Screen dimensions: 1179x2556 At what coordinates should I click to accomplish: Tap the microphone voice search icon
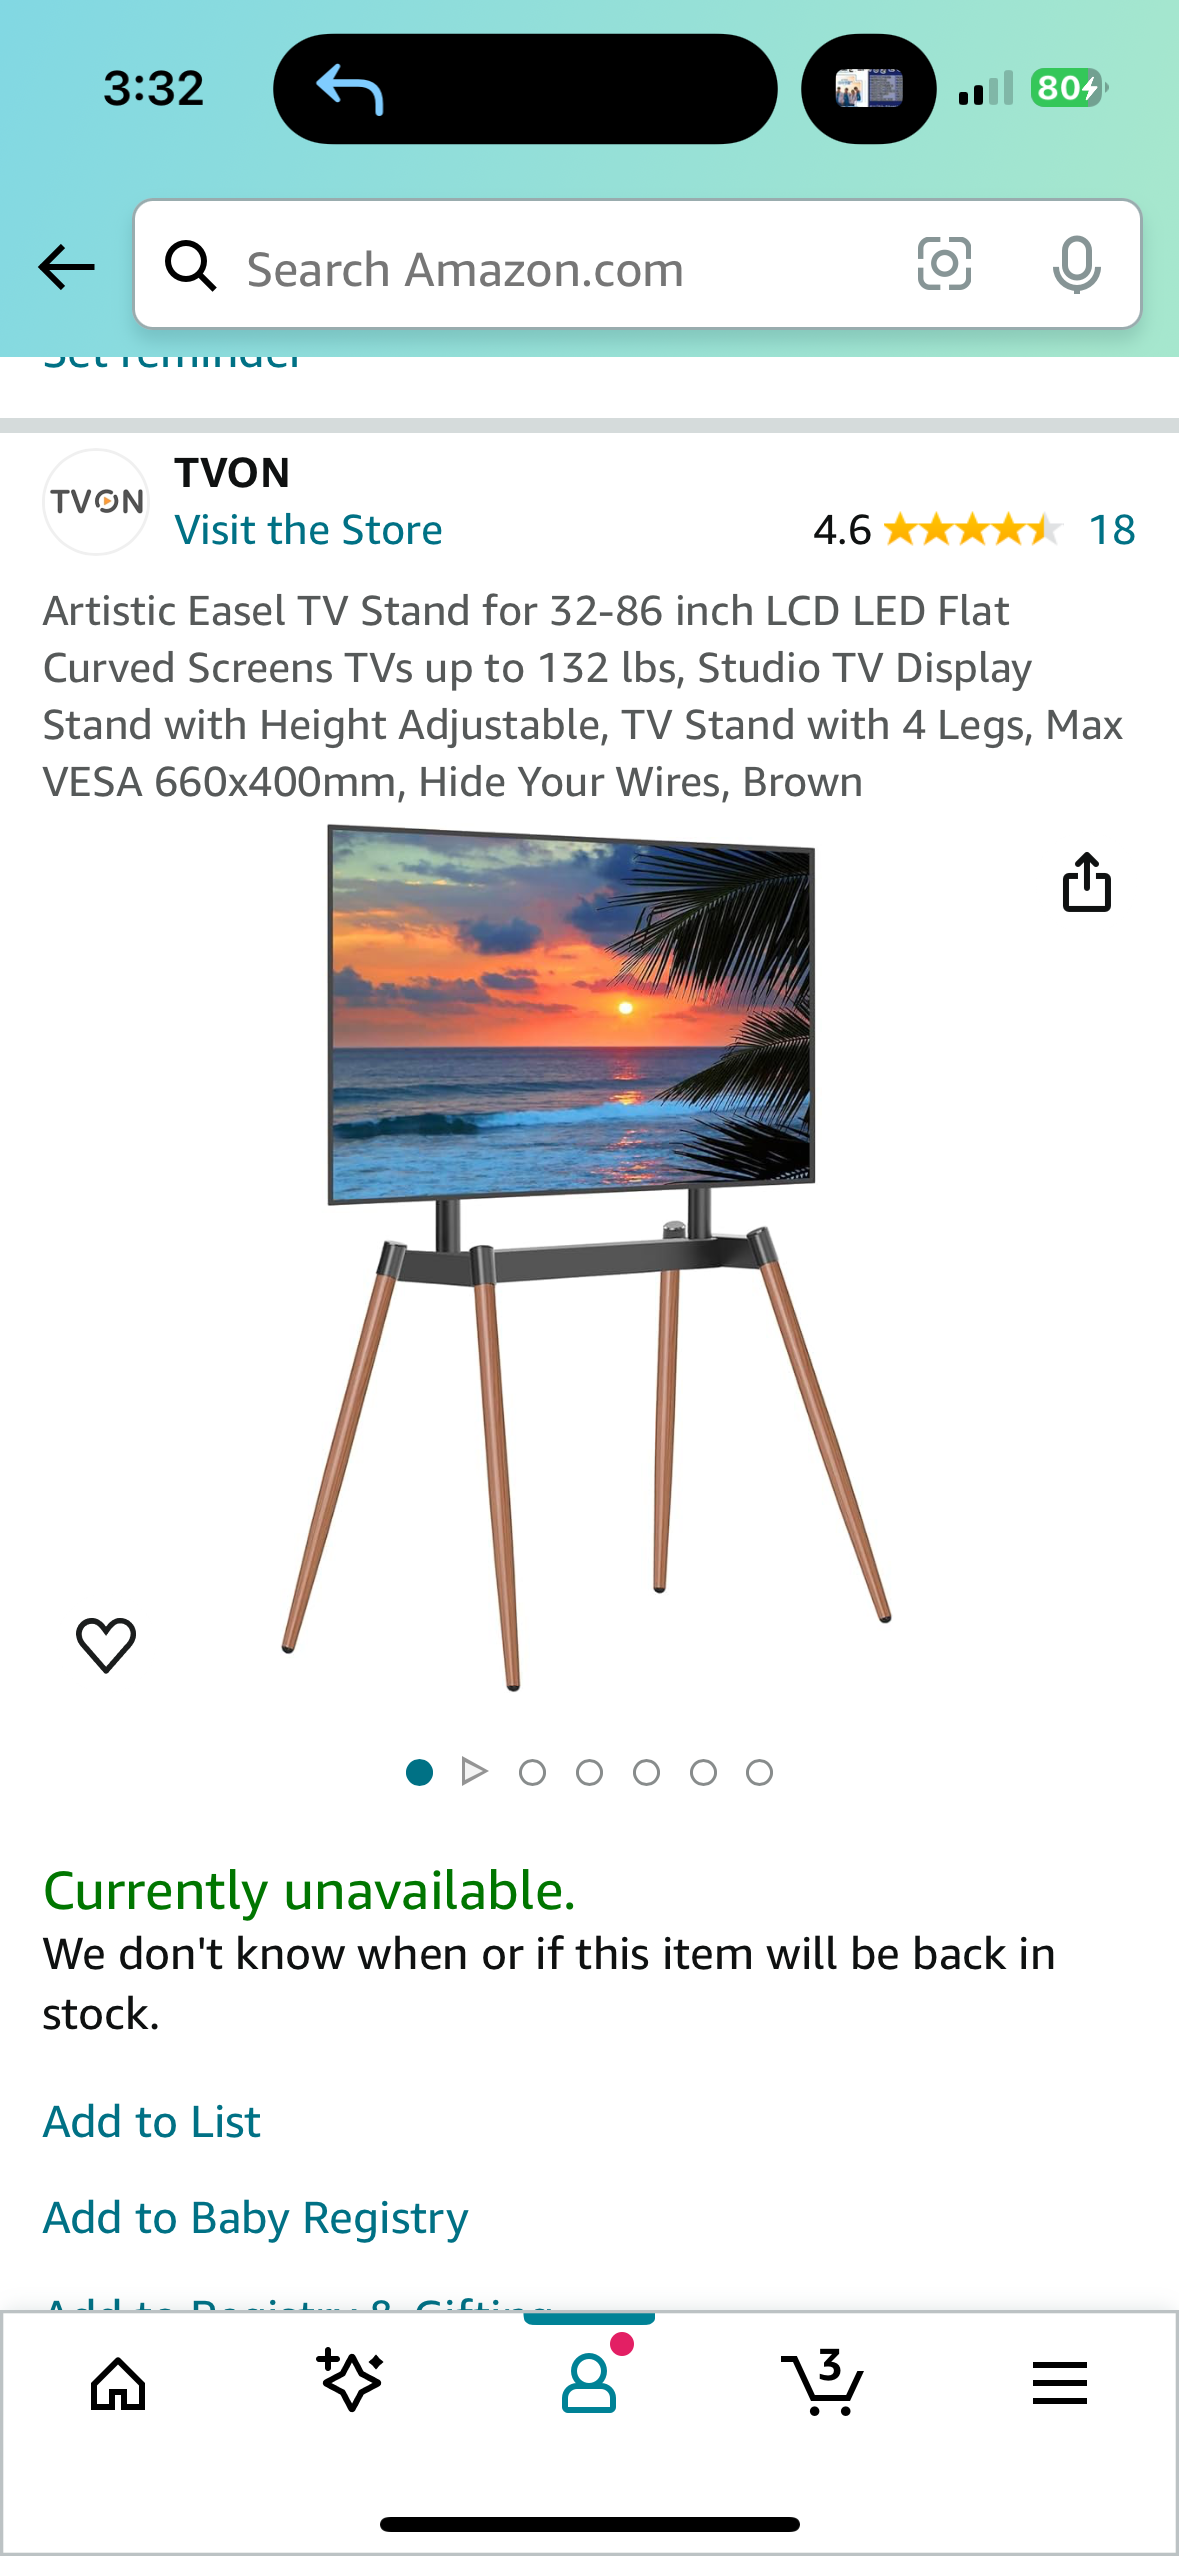(1076, 265)
